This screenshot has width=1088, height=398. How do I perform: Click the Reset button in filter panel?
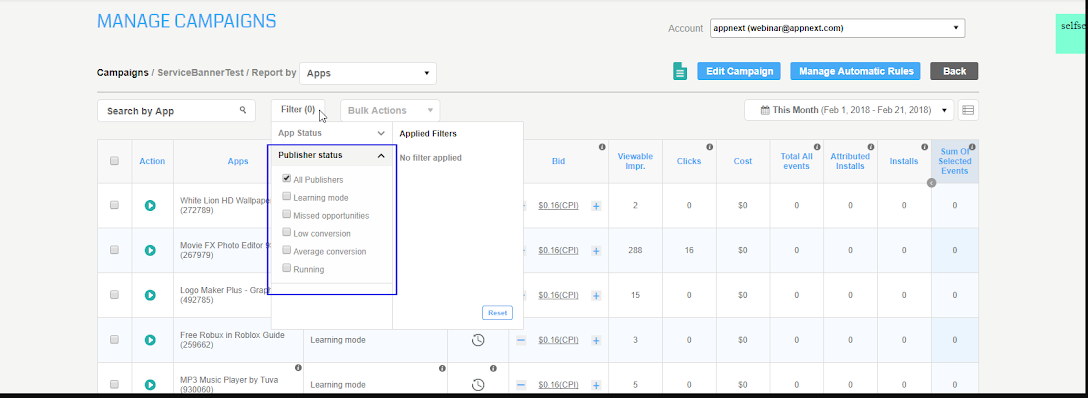point(498,313)
